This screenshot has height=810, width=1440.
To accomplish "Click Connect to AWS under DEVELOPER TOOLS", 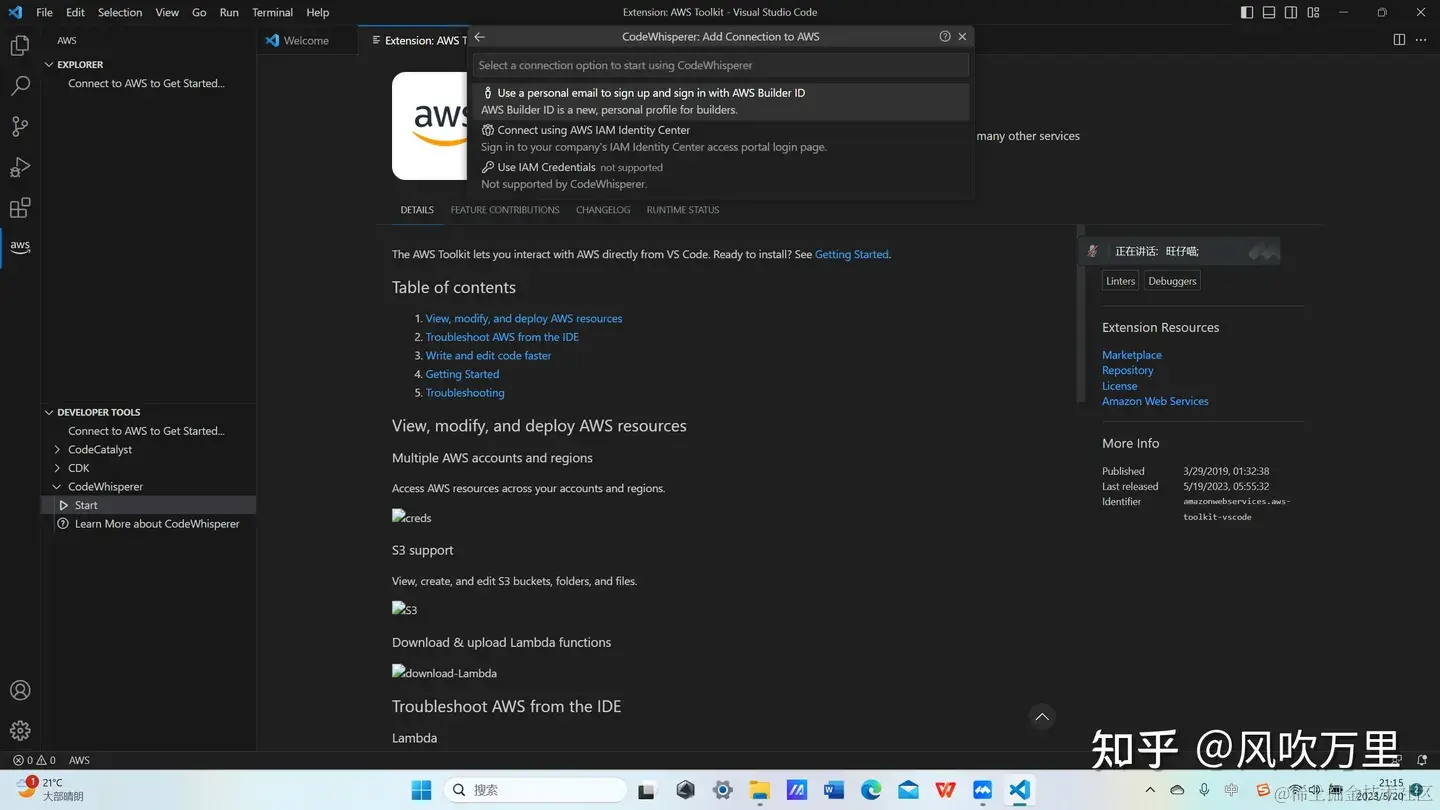I will tap(146, 431).
